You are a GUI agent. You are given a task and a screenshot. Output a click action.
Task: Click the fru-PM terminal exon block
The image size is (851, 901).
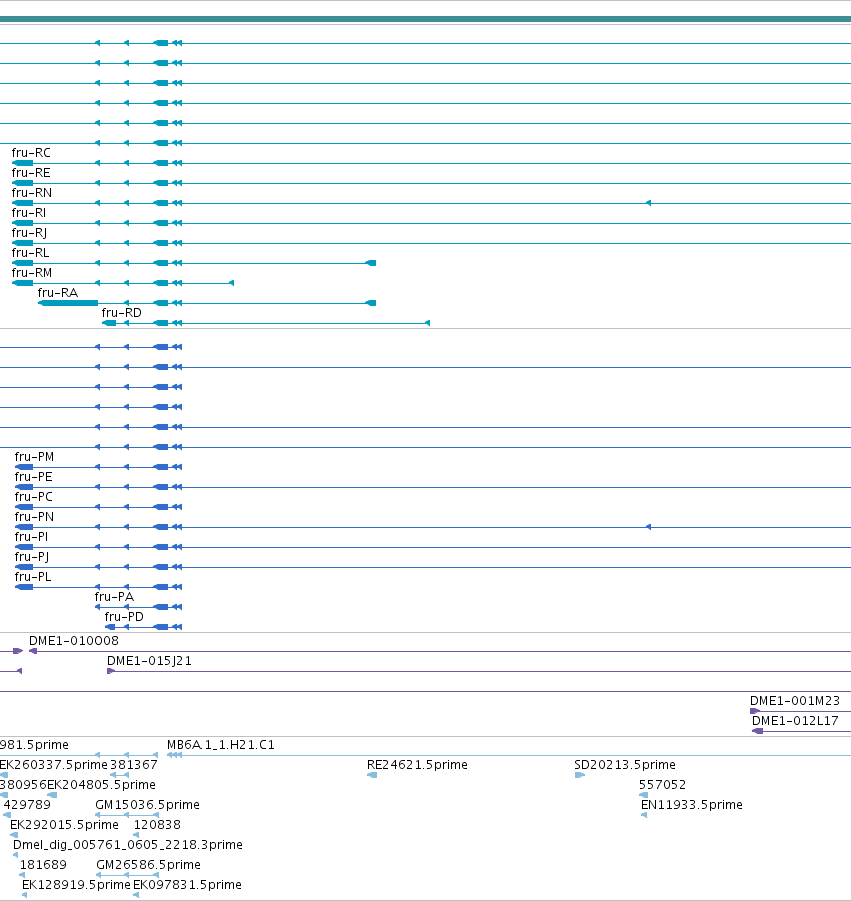24,467
